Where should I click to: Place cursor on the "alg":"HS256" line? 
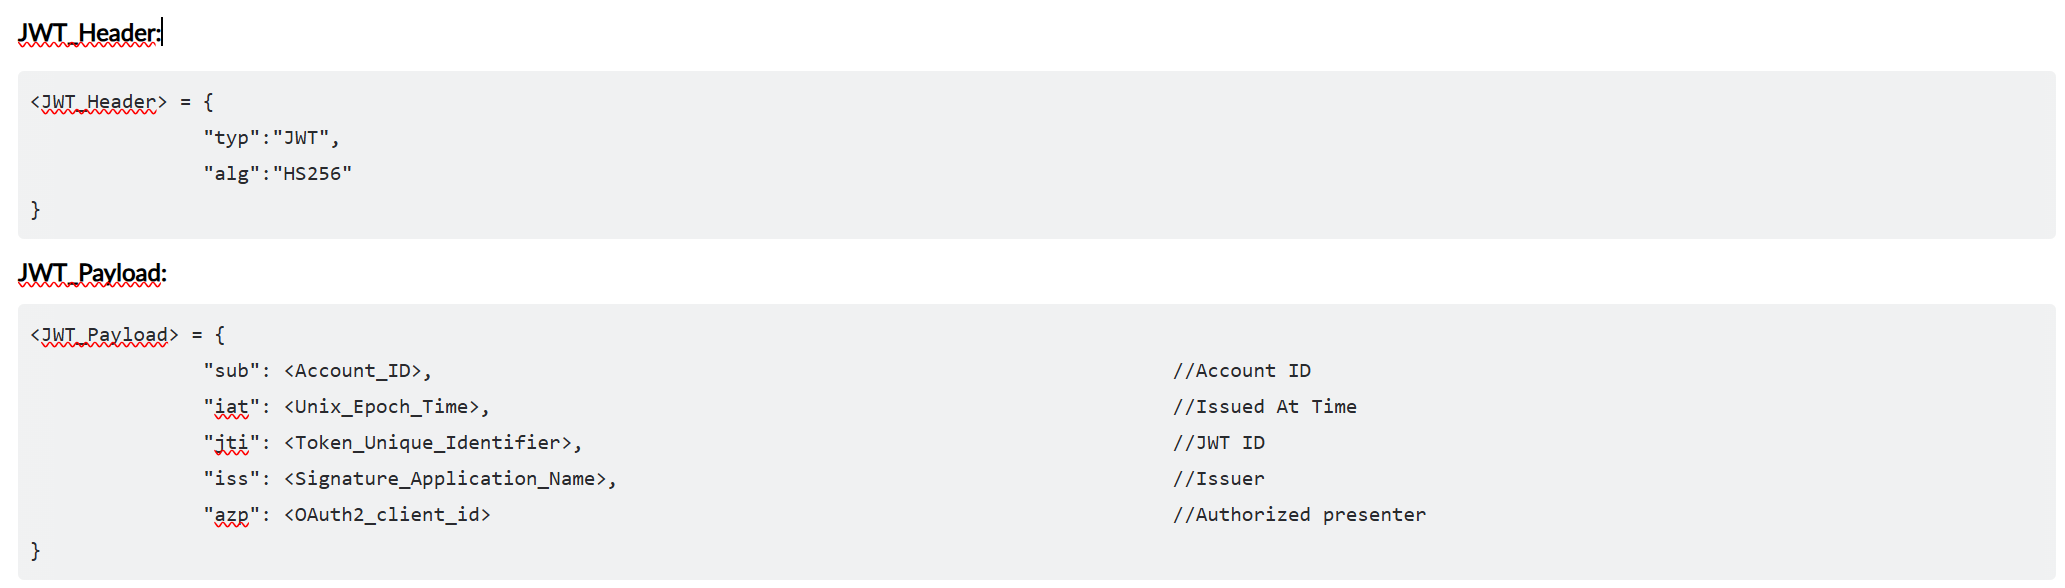[x=277, y=174]
